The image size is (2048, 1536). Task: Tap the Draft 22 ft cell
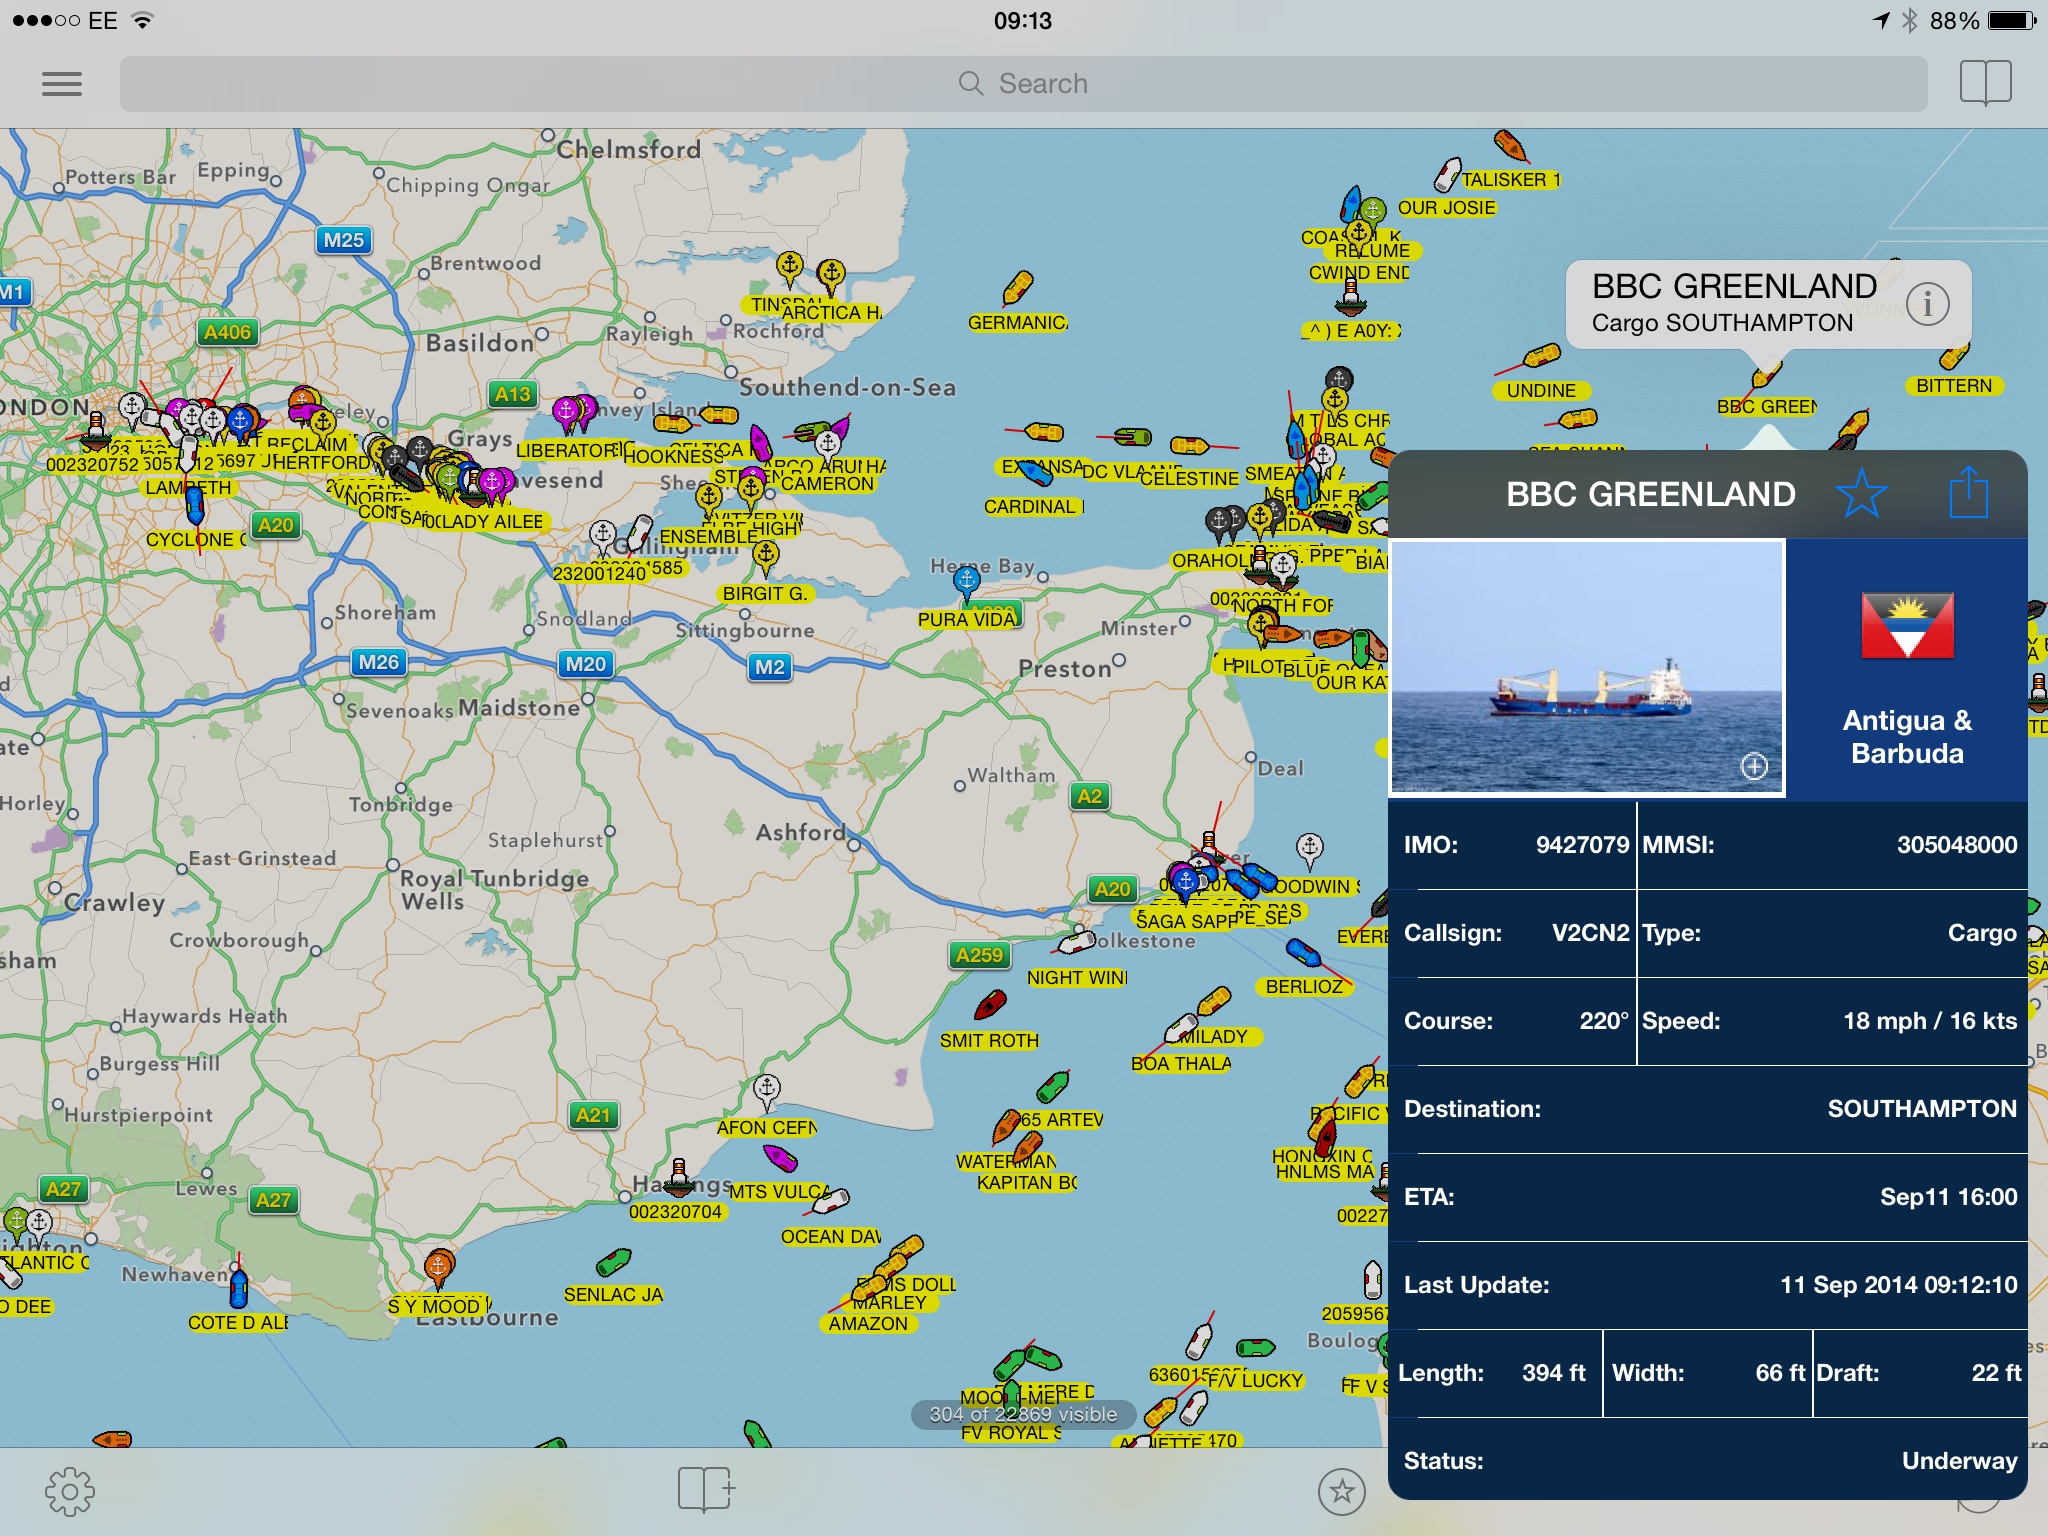[1920, 1373]
